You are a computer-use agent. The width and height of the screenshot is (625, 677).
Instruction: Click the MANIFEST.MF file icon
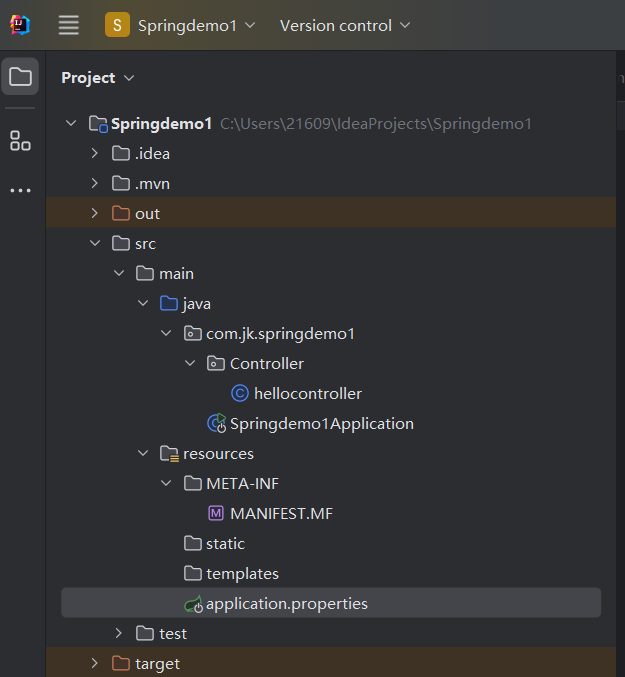point(216,513)
